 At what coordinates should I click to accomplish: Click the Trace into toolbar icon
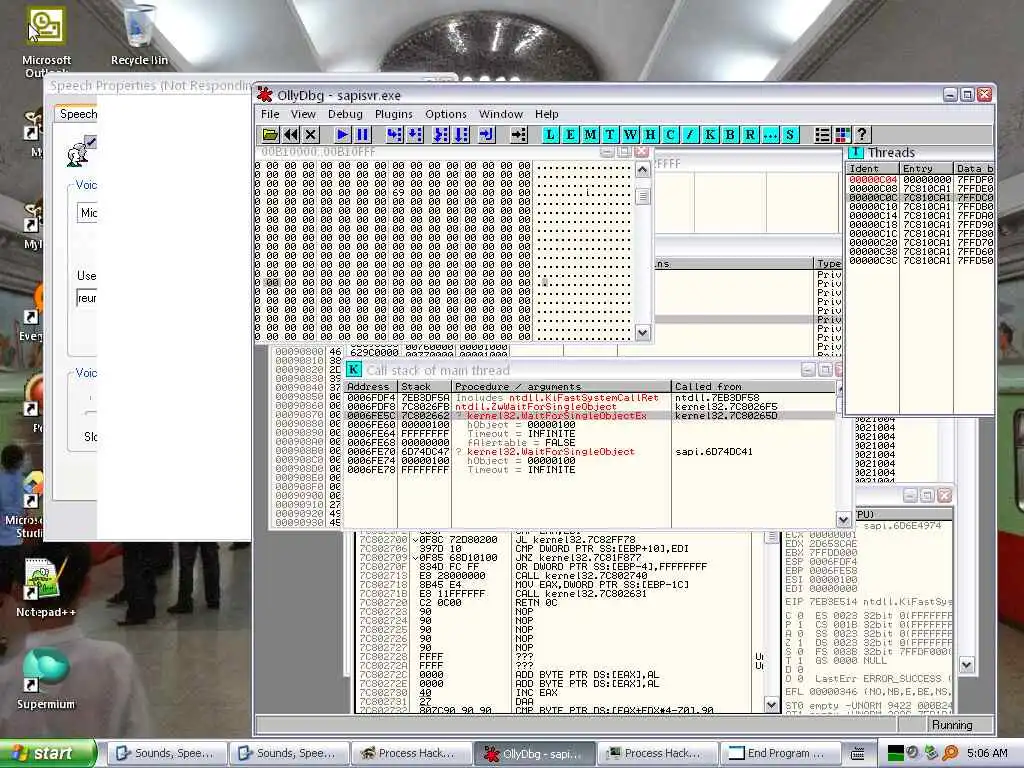tap(441, 135)
